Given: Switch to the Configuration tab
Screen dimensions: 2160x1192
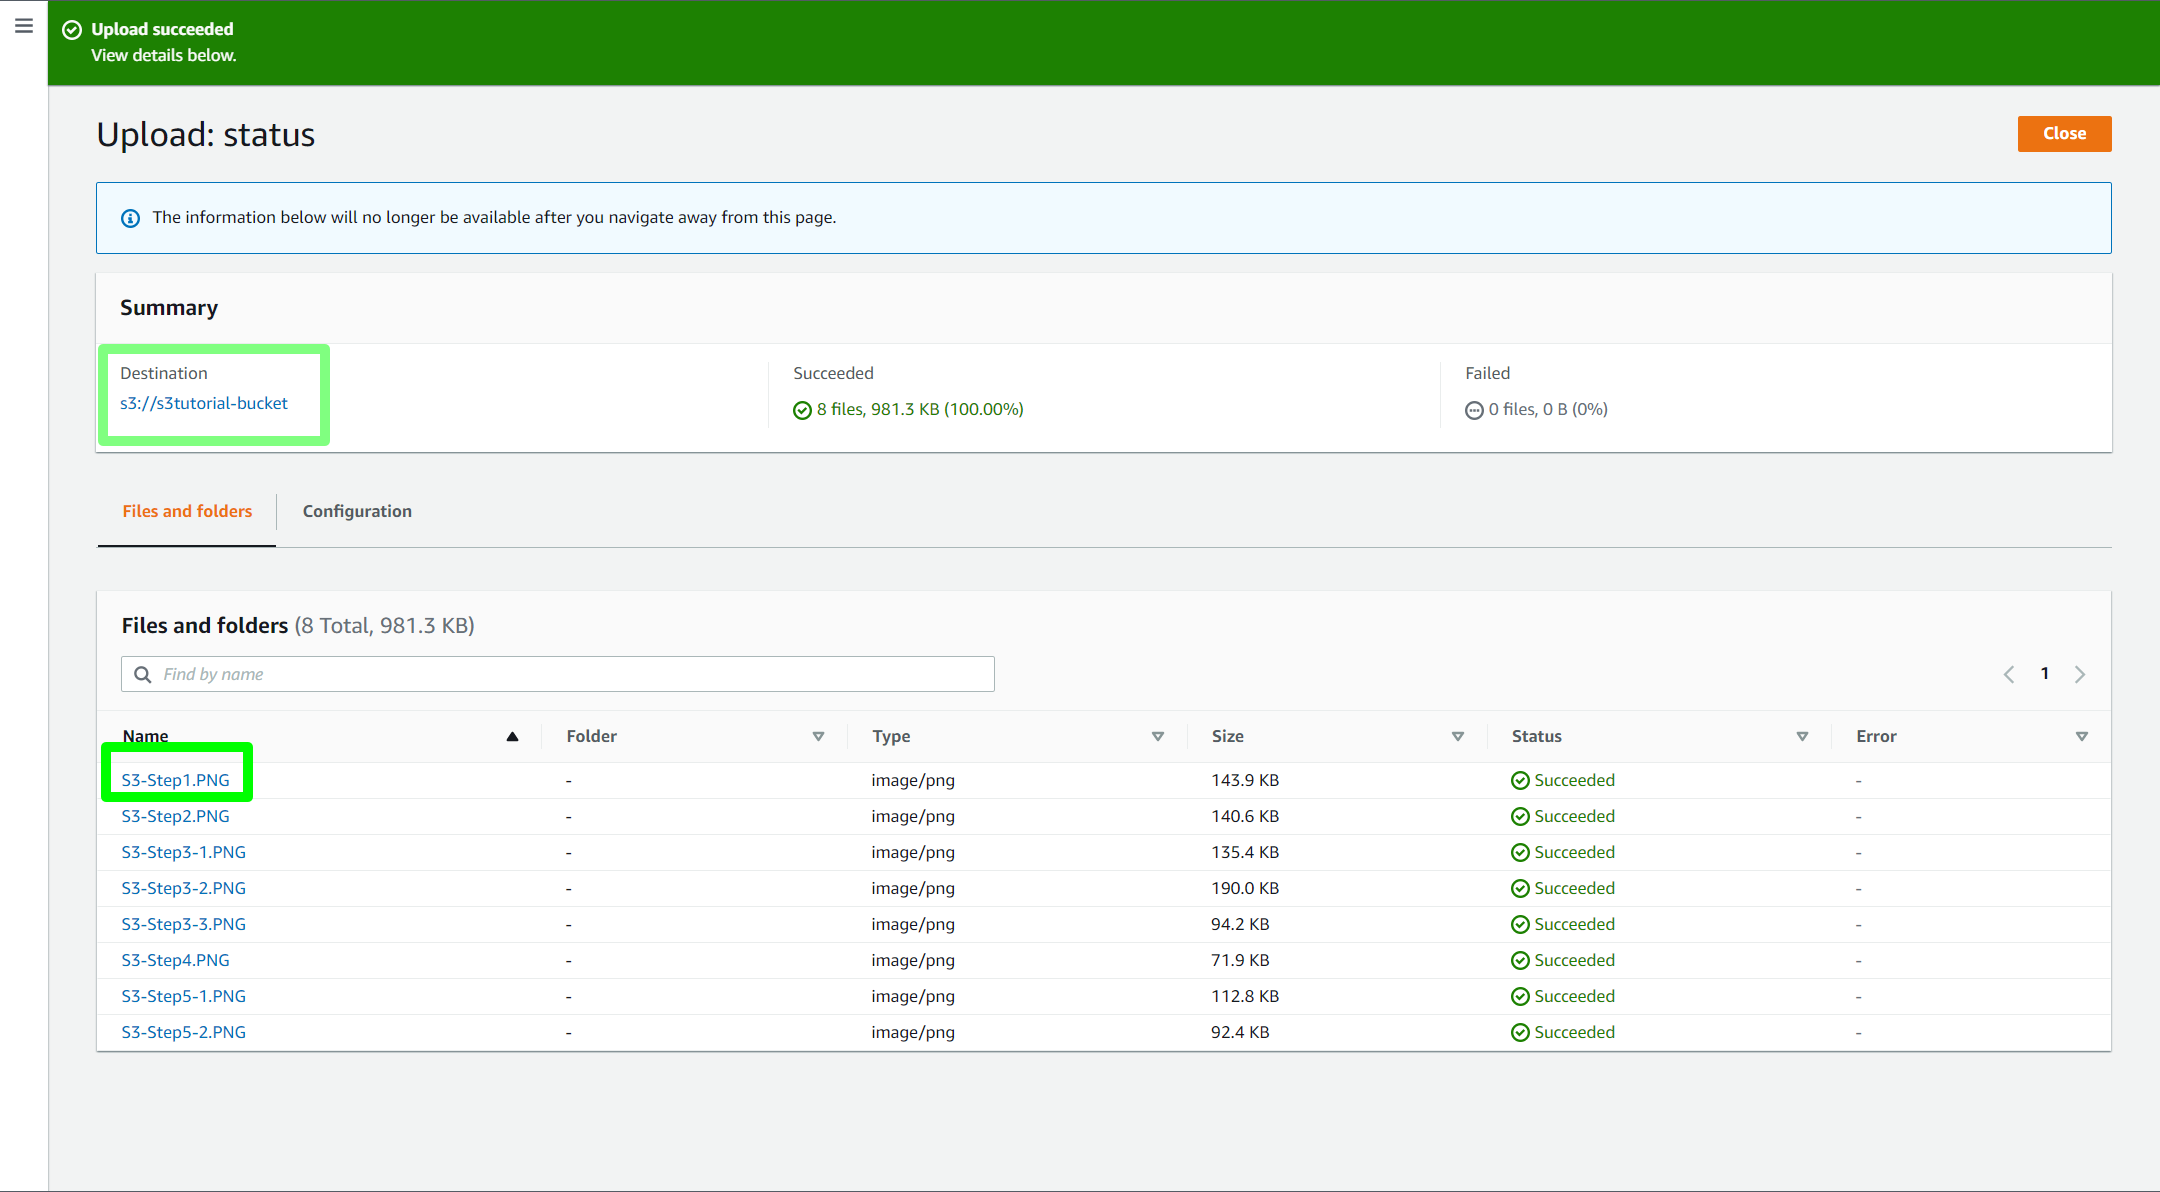Looking at the screenshot, I should point(357,511).
